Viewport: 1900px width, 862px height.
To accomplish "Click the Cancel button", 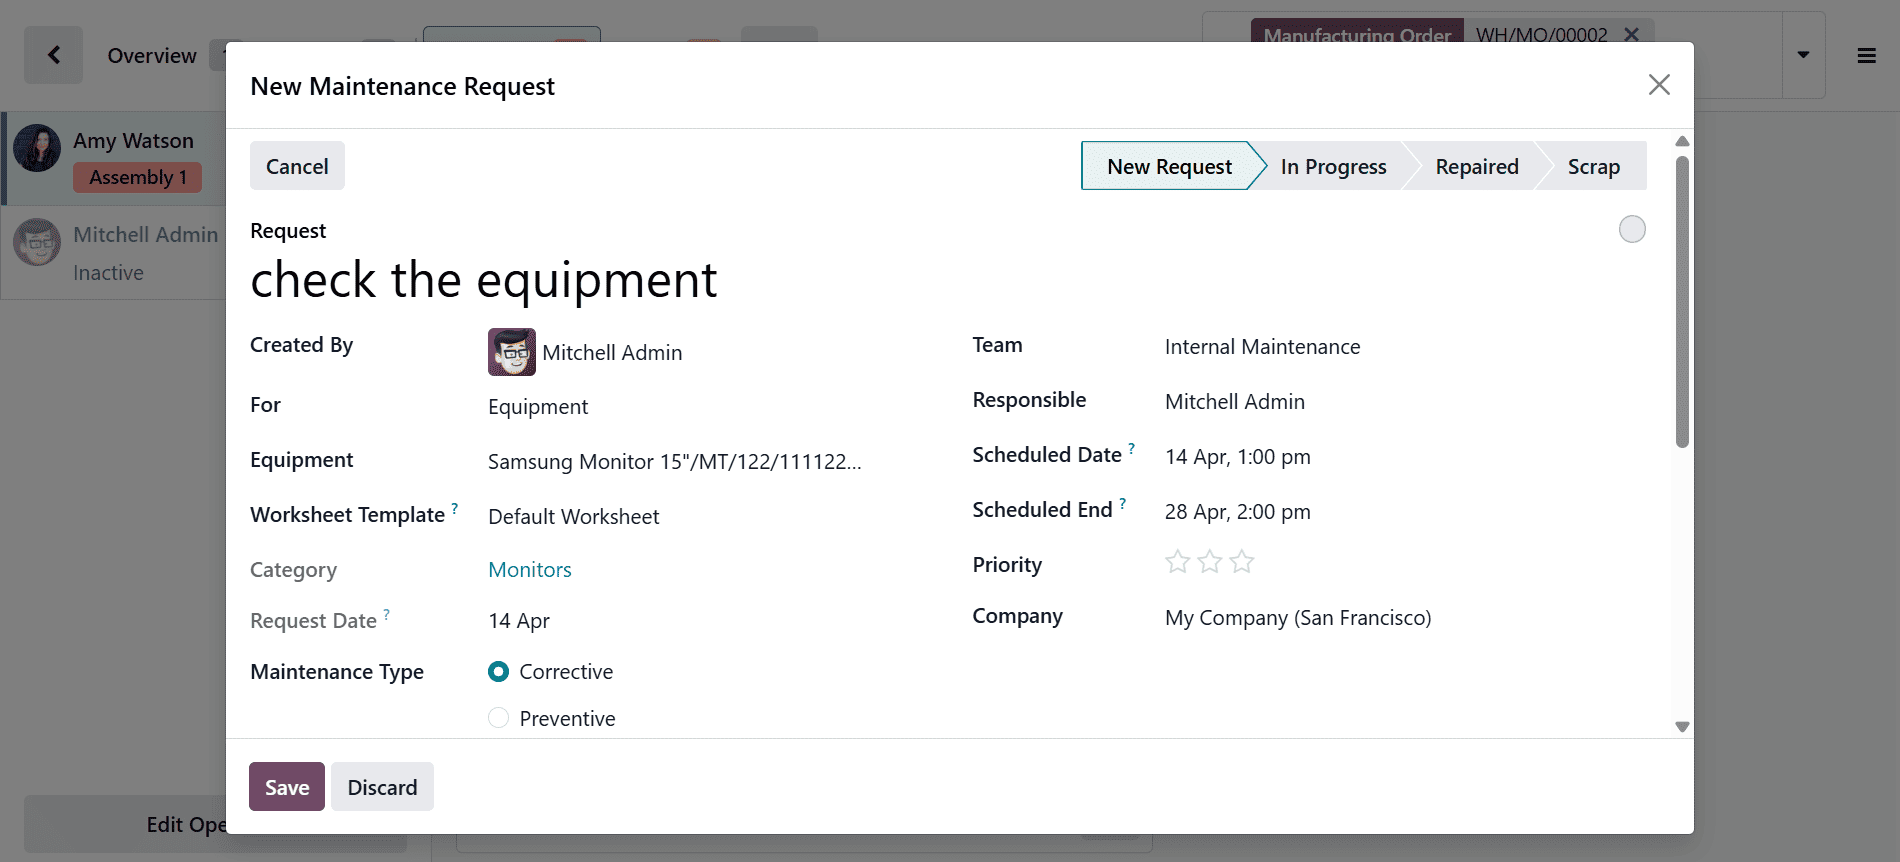I will click(297, 166).
